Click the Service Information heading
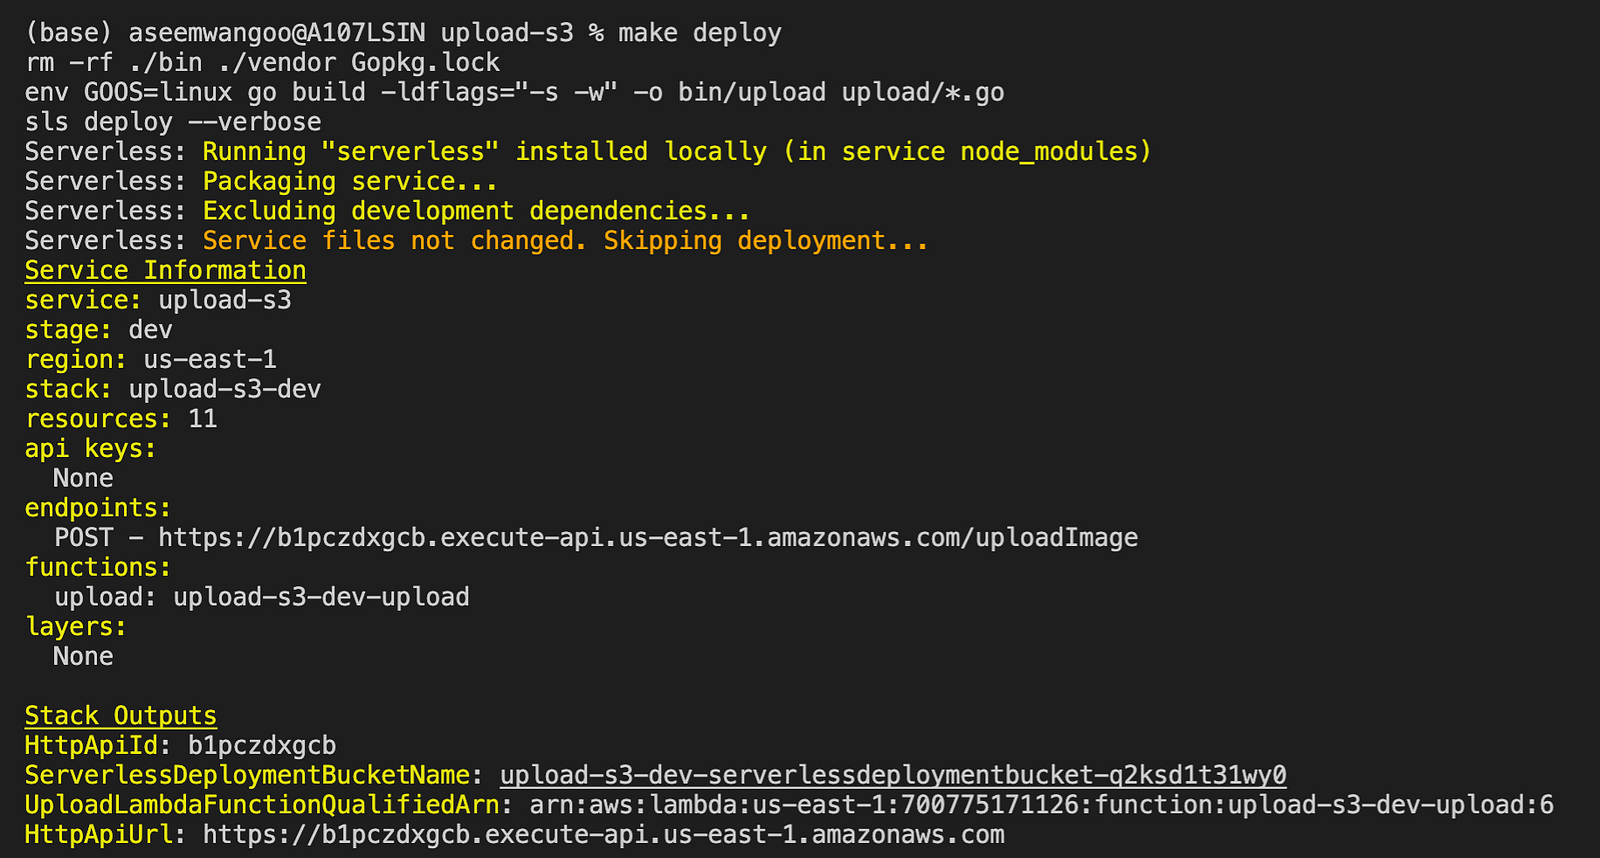 pyautogui.click(x=166, y=271)
